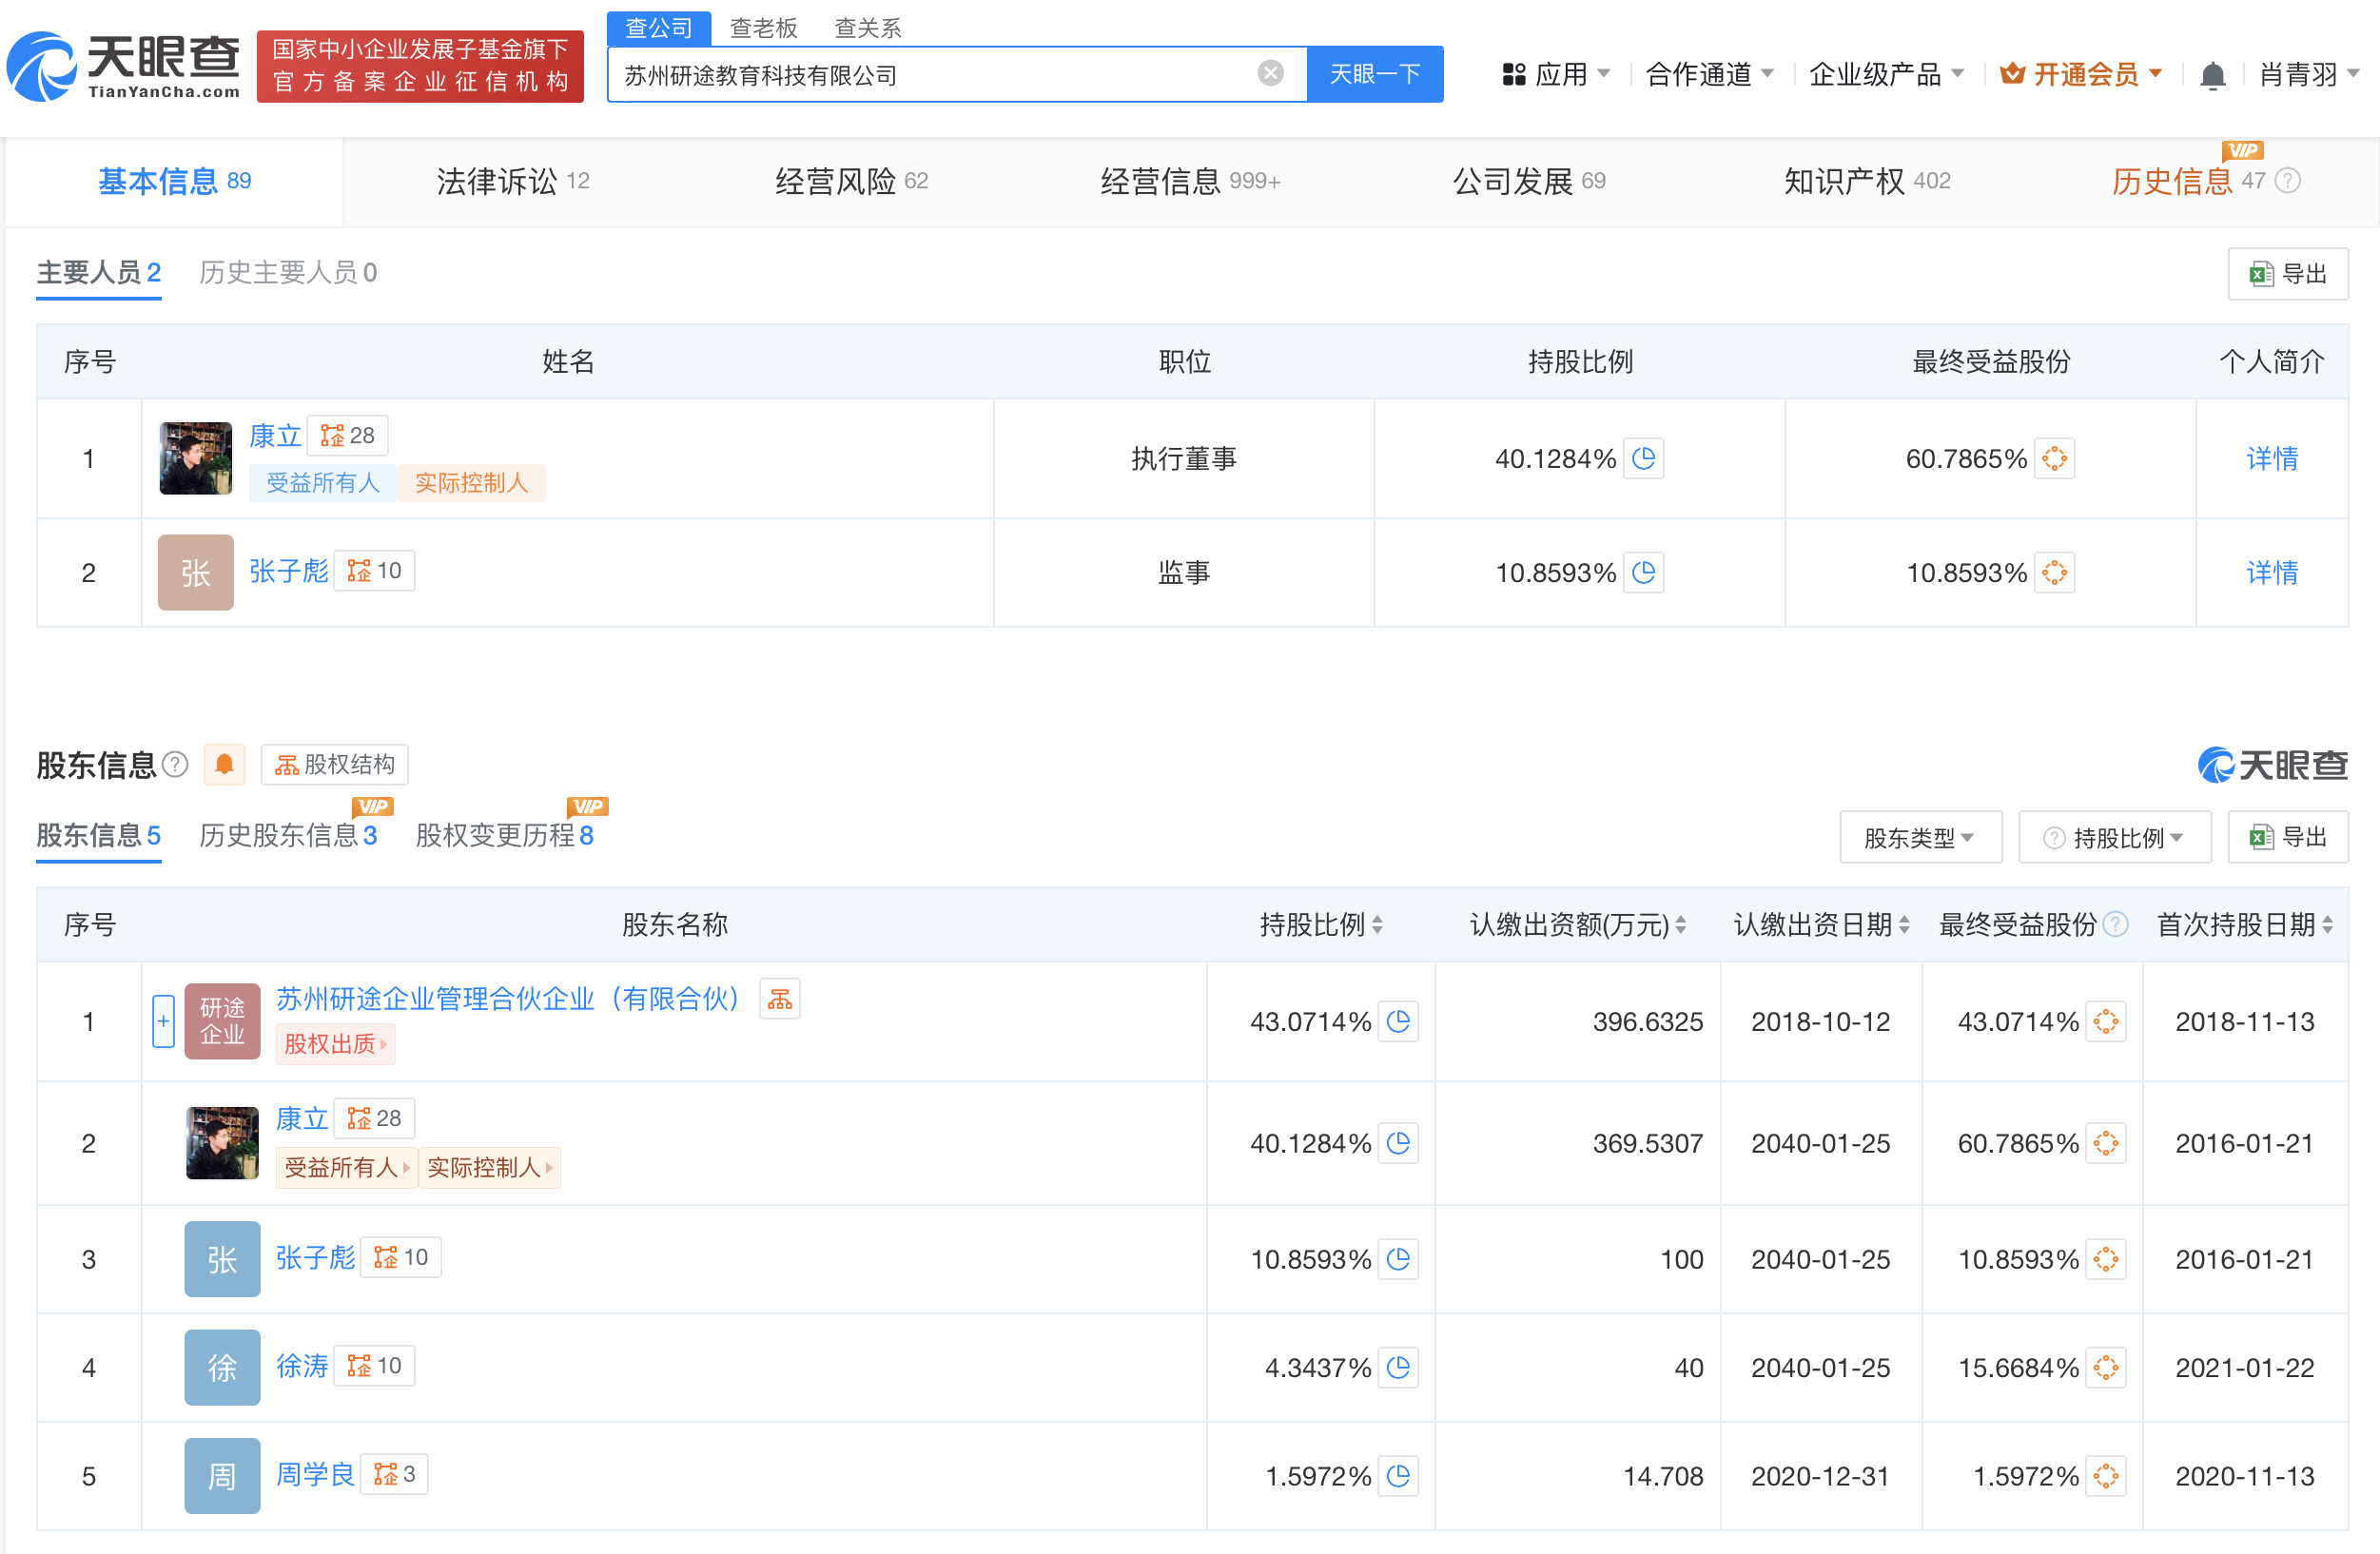Open the 应用 dropdown menu

pos(1556,74)
